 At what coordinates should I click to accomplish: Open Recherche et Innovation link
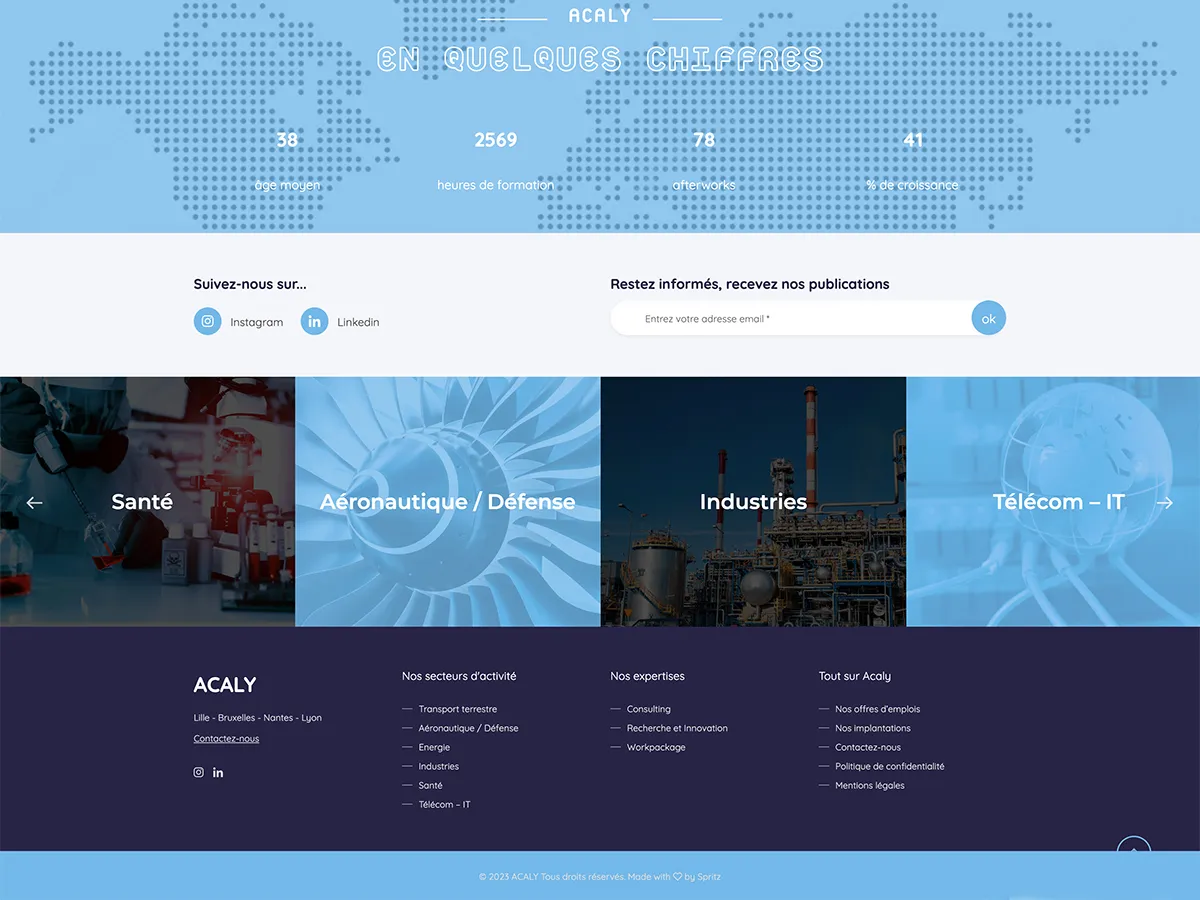point(677,728)
